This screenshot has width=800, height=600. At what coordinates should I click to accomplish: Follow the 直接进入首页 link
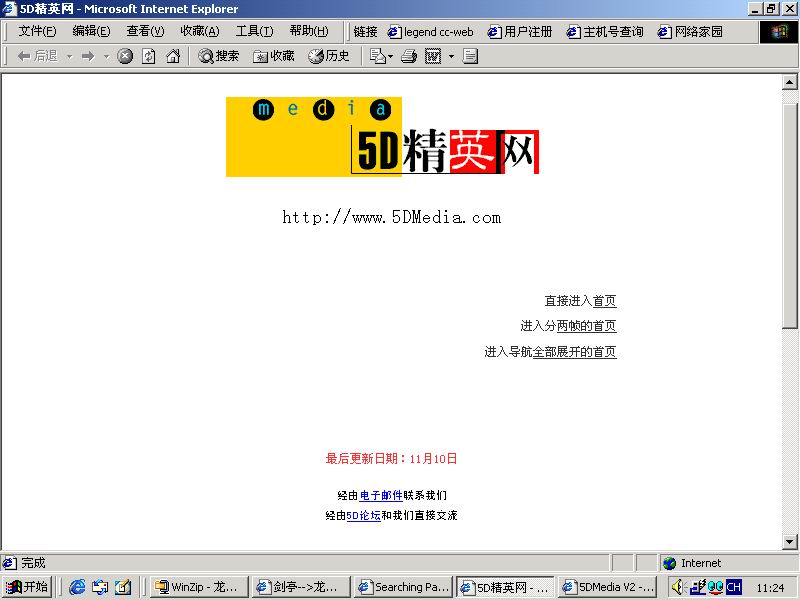[604, 301]
